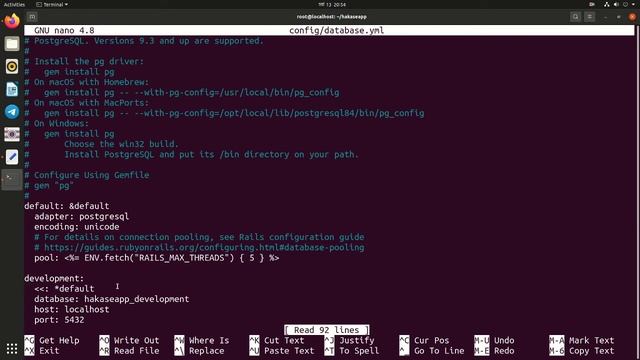The width and height of the screenshot is (640, 360).
Task: Click the Replace shortcut label
Action: (x=207, y=351)
